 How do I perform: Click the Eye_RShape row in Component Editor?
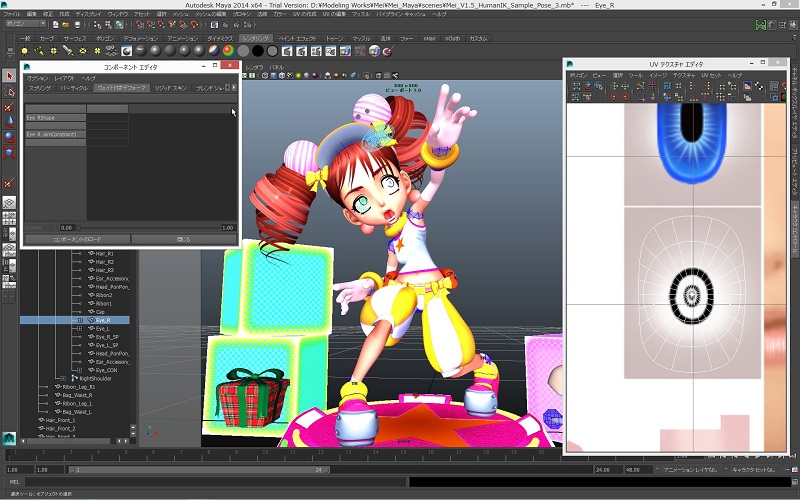(56, 118)
